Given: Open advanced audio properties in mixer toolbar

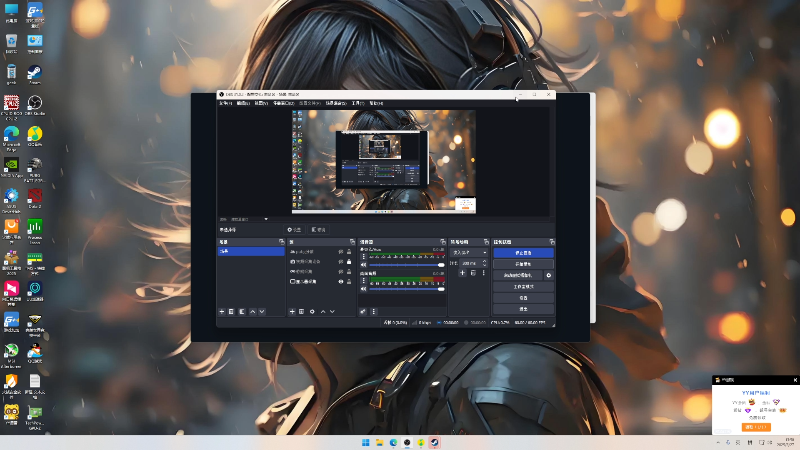Looking at the screenshot, I should pyautogui.click(x=363, y=311).
